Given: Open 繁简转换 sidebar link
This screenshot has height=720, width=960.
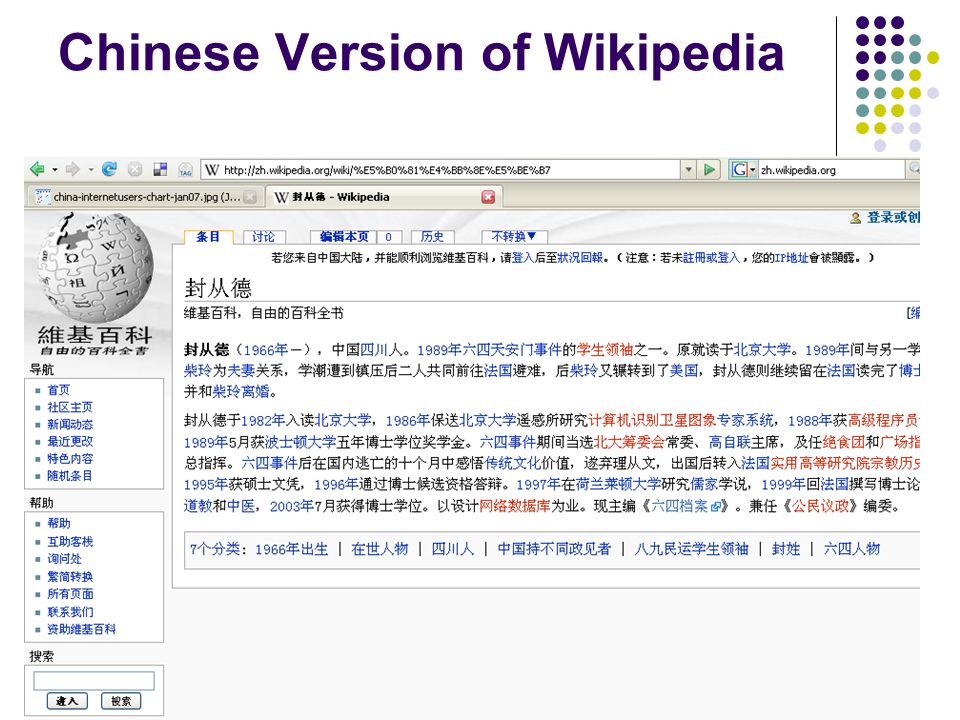Looking at the screenshot, I should click(x=70, y=576).
